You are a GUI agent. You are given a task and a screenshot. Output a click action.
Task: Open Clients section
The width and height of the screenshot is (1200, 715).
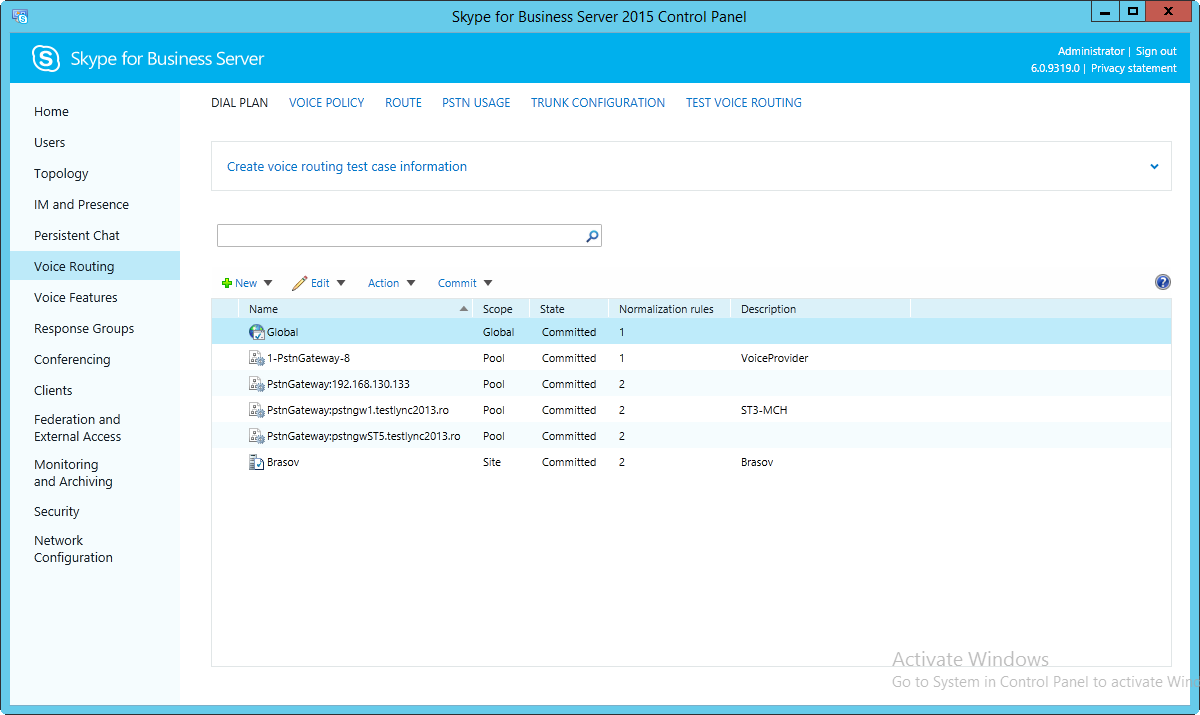pyautogui.click(x=53, y=391)
